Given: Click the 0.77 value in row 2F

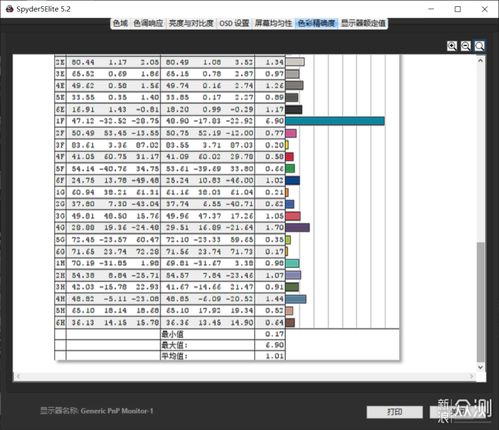Looking at the screenshot, I should (274, 133).
